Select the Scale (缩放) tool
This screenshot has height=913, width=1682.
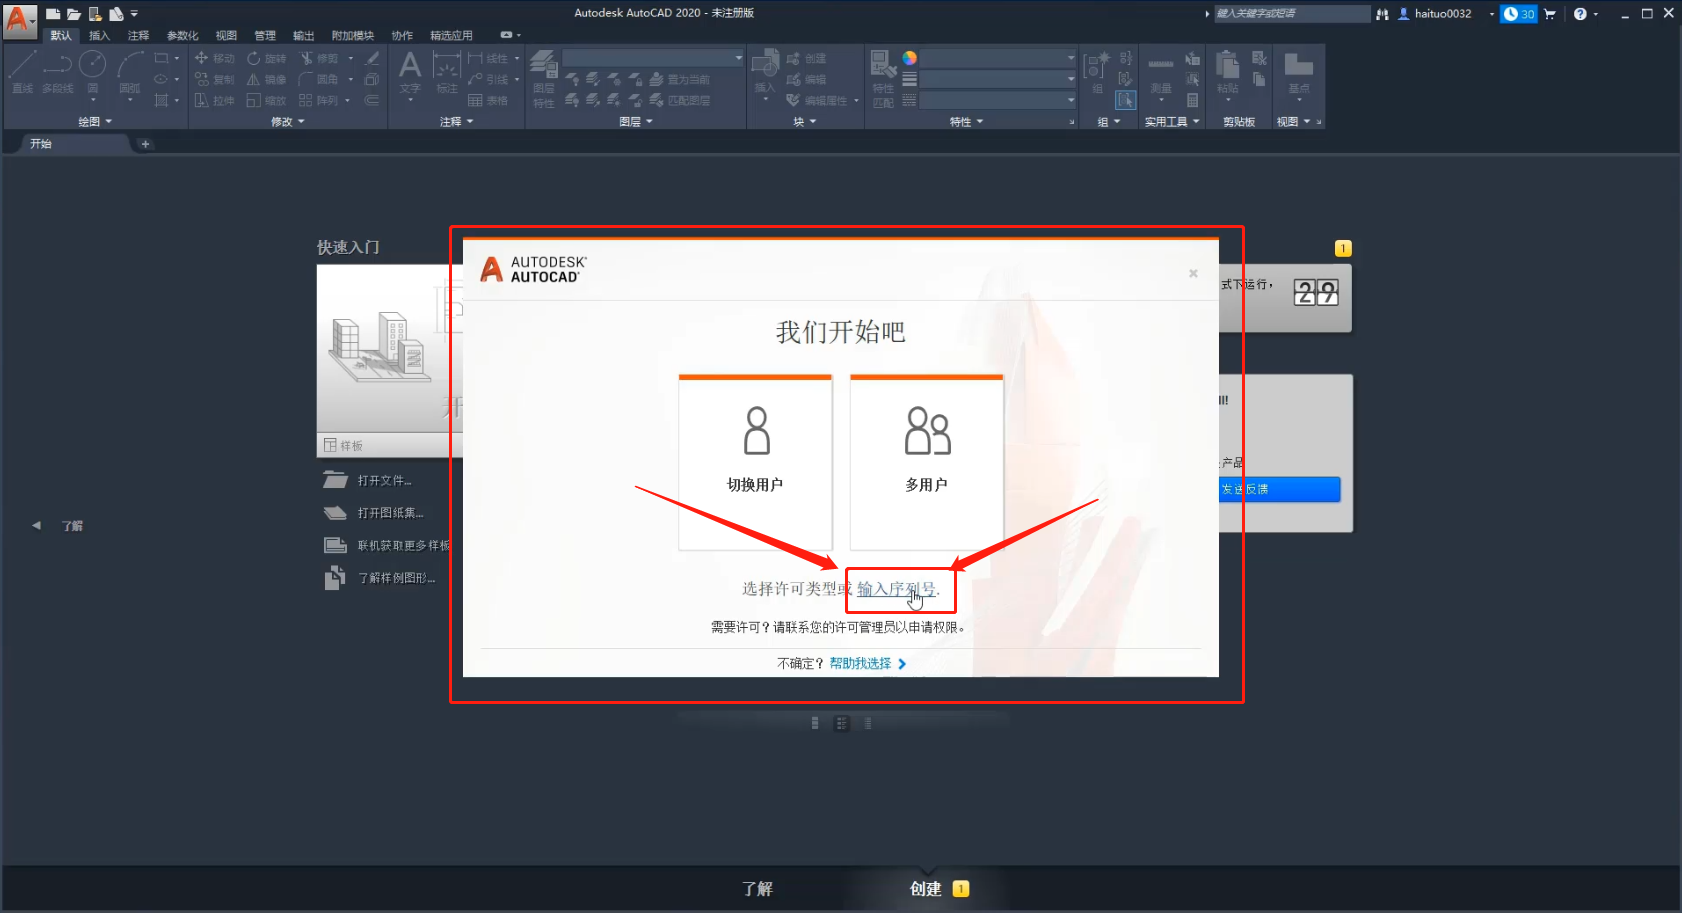266,100
